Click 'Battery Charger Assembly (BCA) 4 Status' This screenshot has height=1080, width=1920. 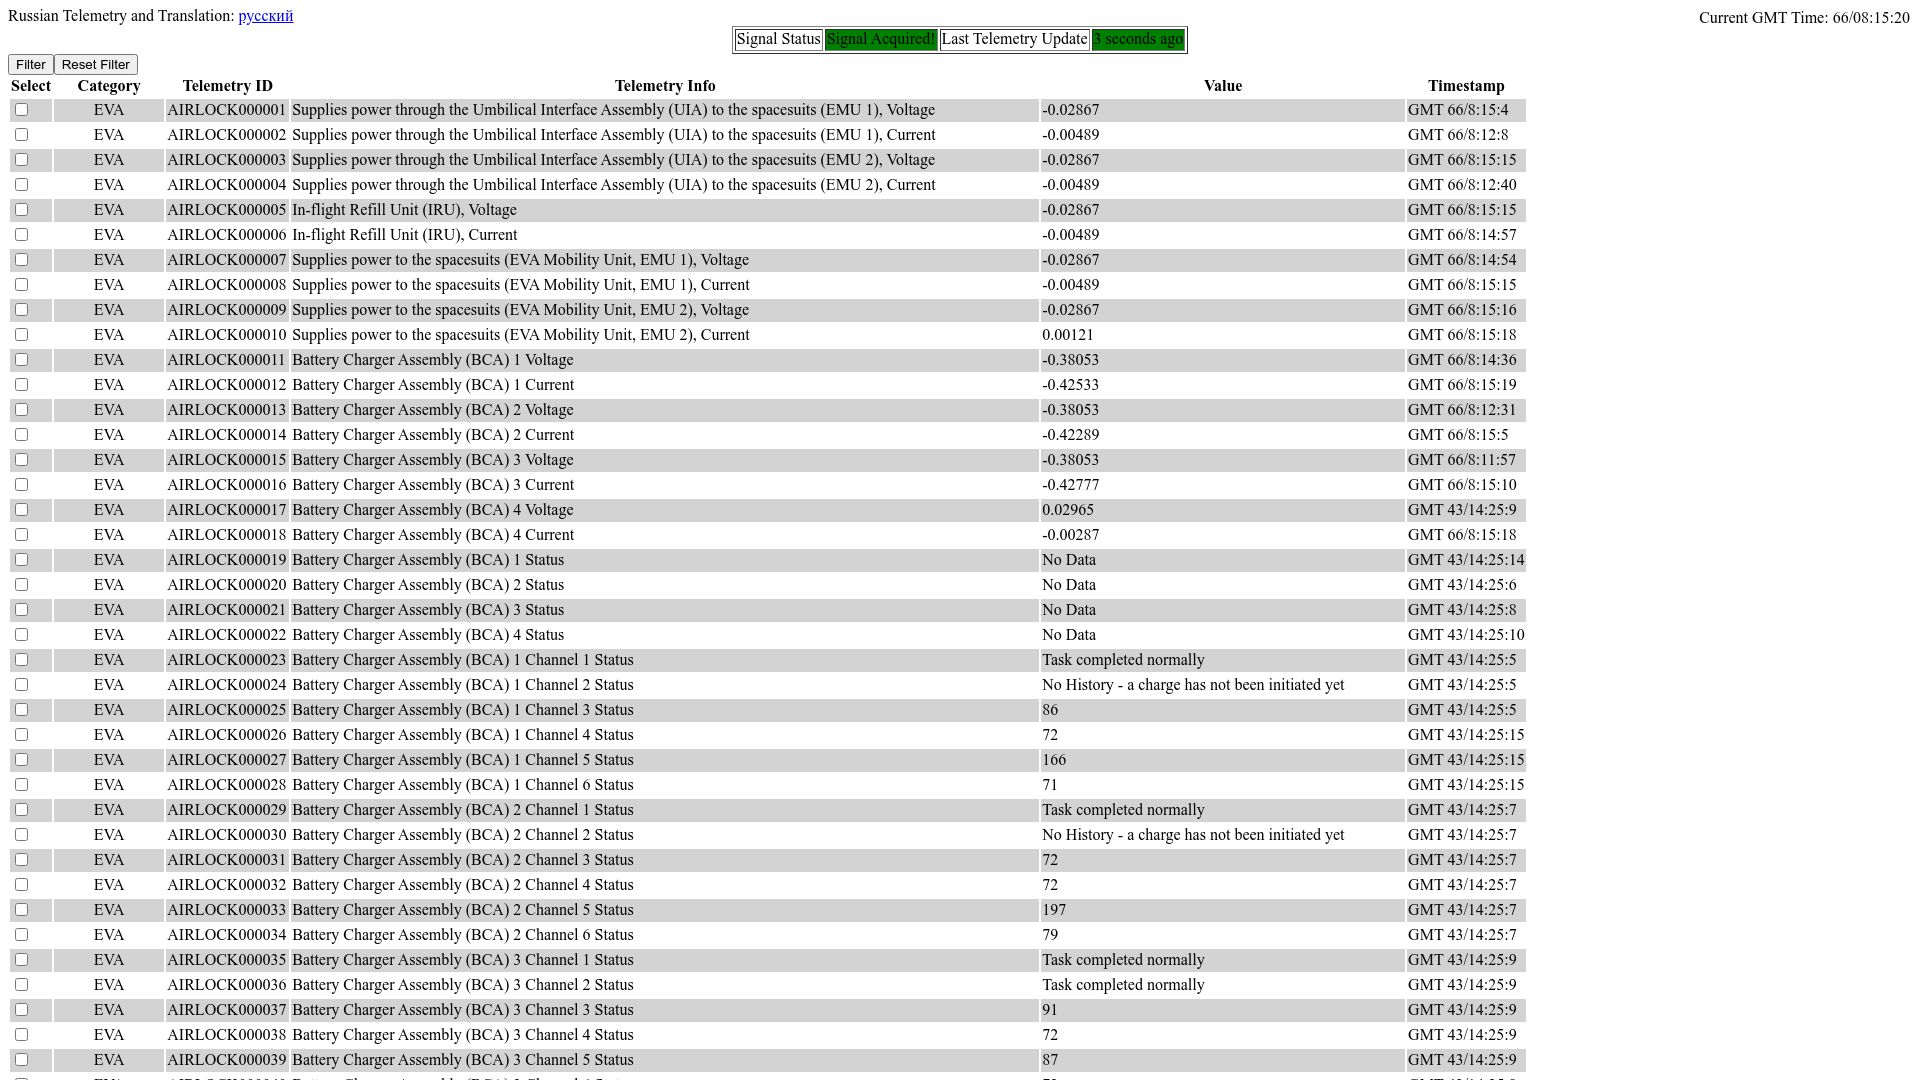click(x=428, y=635)
